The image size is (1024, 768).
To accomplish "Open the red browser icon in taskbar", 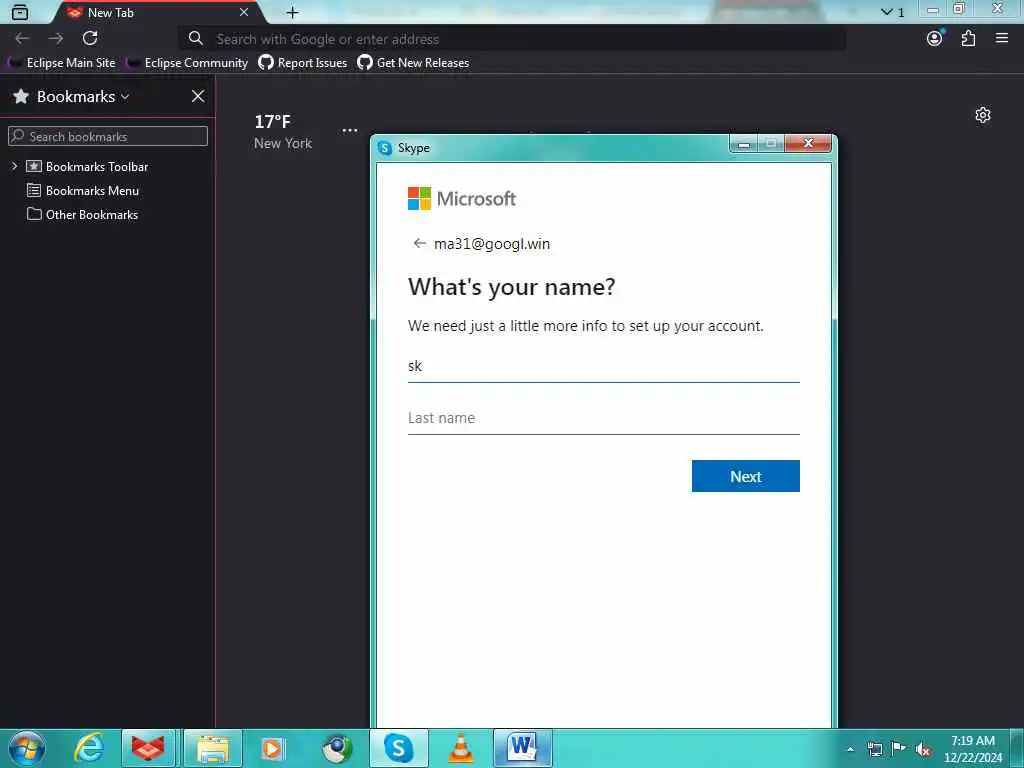I will click(x=148, y=748).
